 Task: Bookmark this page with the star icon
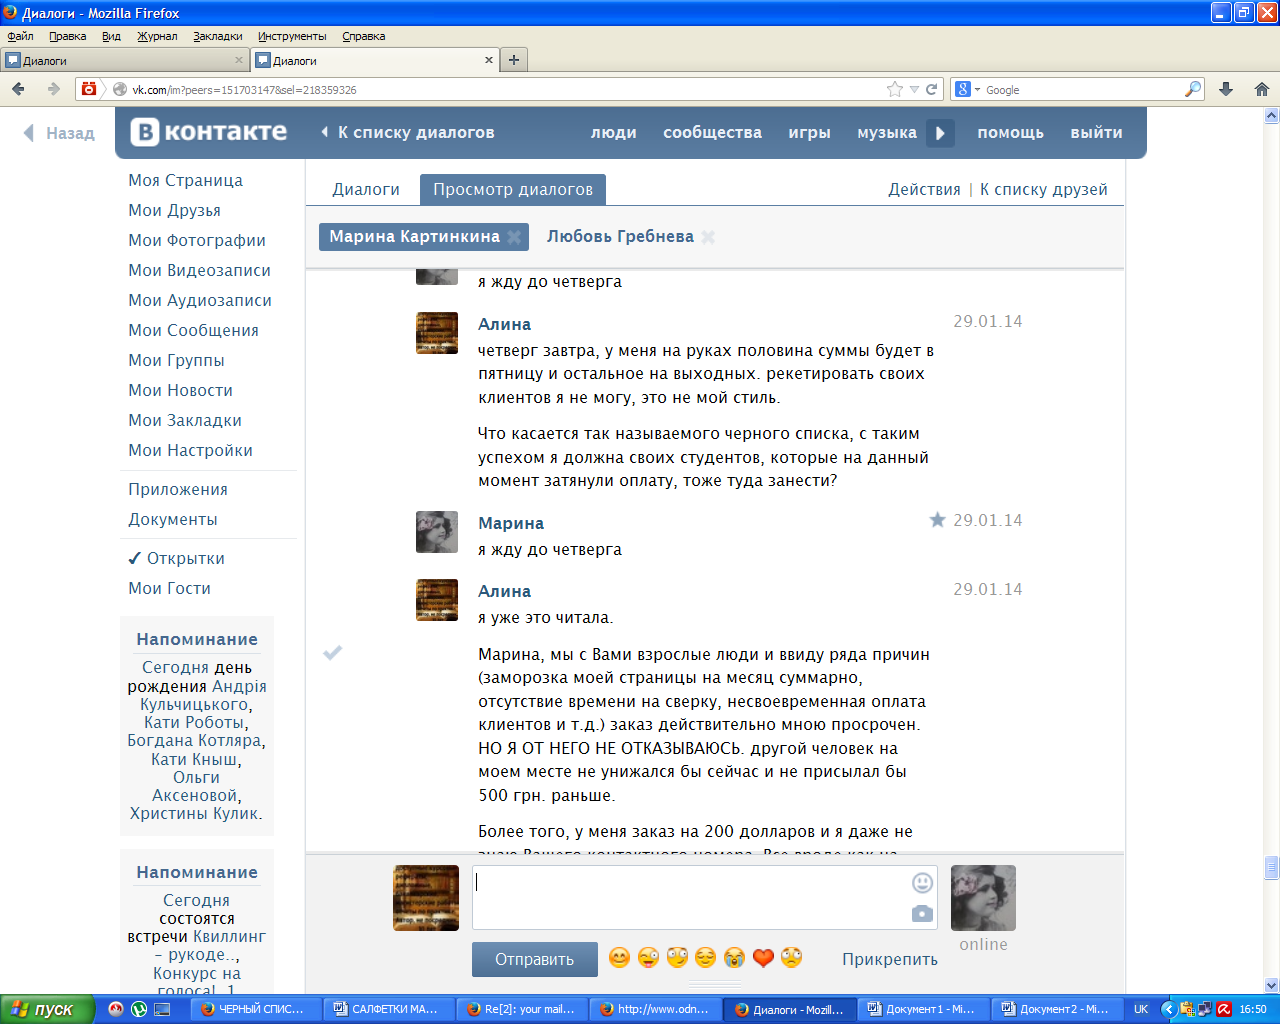895,89
